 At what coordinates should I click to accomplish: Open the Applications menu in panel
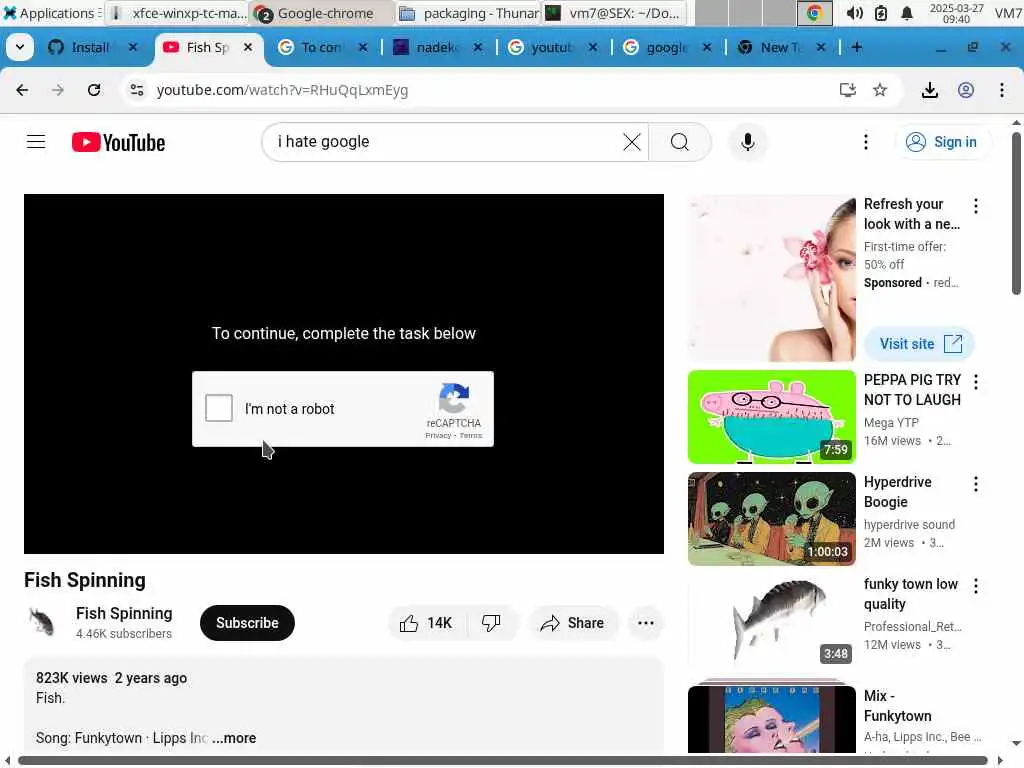coord(51,13)
